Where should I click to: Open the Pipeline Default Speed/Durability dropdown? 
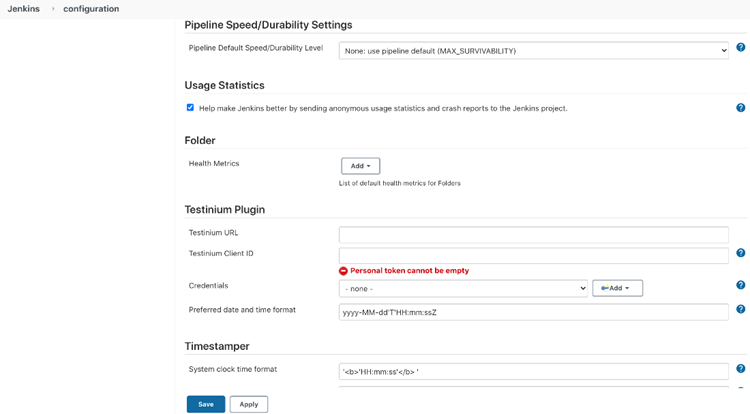coord(534,51)
